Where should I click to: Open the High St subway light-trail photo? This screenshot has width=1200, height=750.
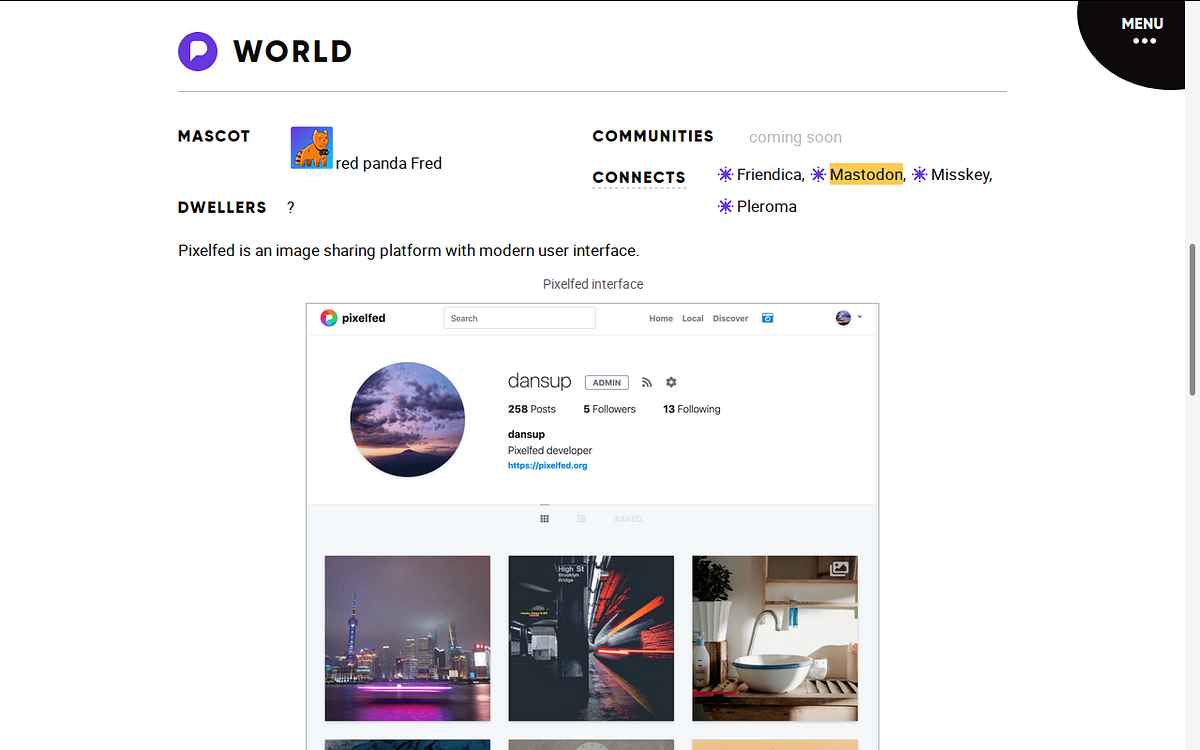click(592, 638)
